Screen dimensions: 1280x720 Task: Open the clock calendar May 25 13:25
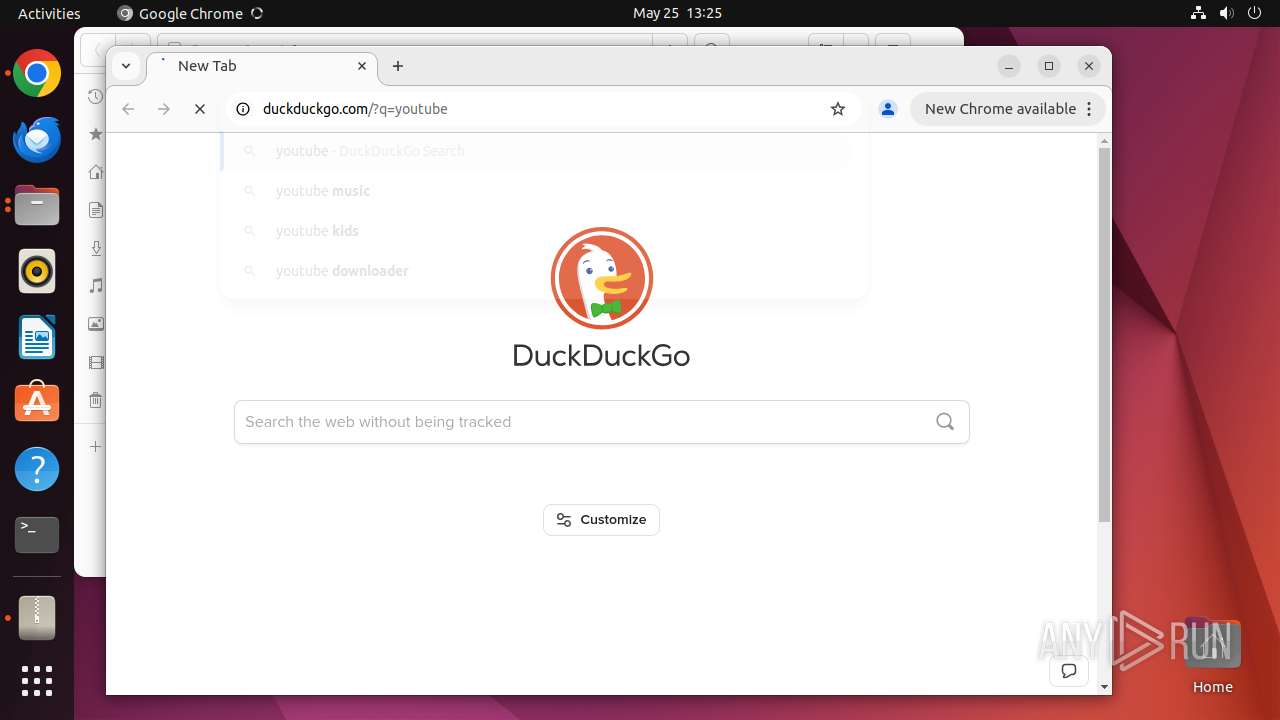pyautogui.click(x=677, y=13)
